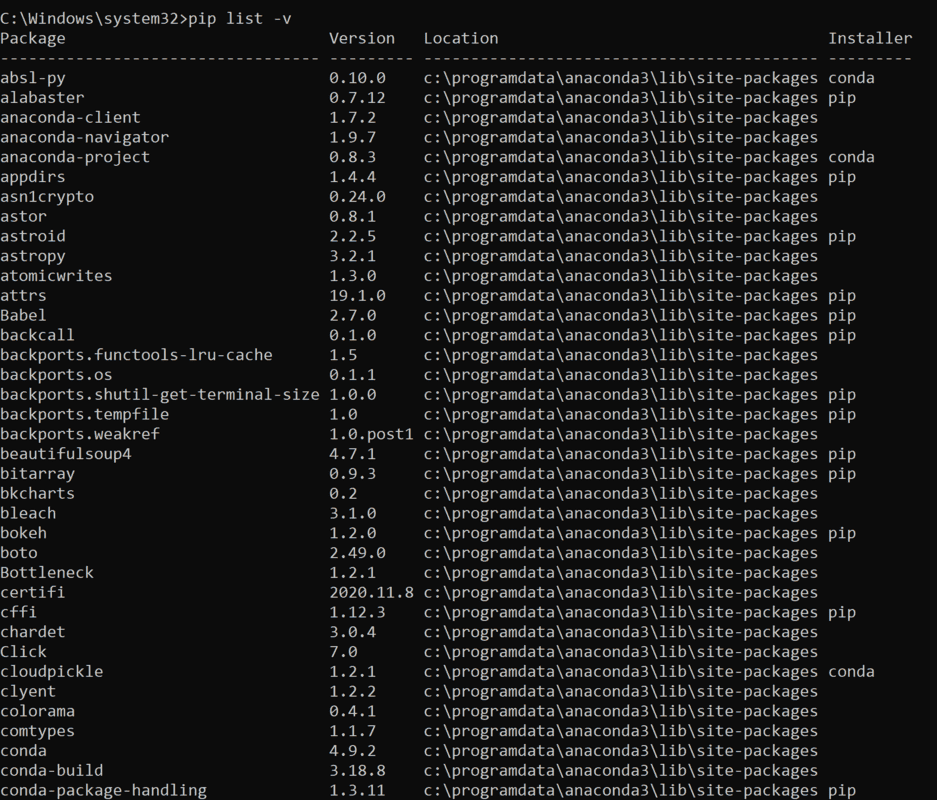Click the colorama package name

[38, 711]
